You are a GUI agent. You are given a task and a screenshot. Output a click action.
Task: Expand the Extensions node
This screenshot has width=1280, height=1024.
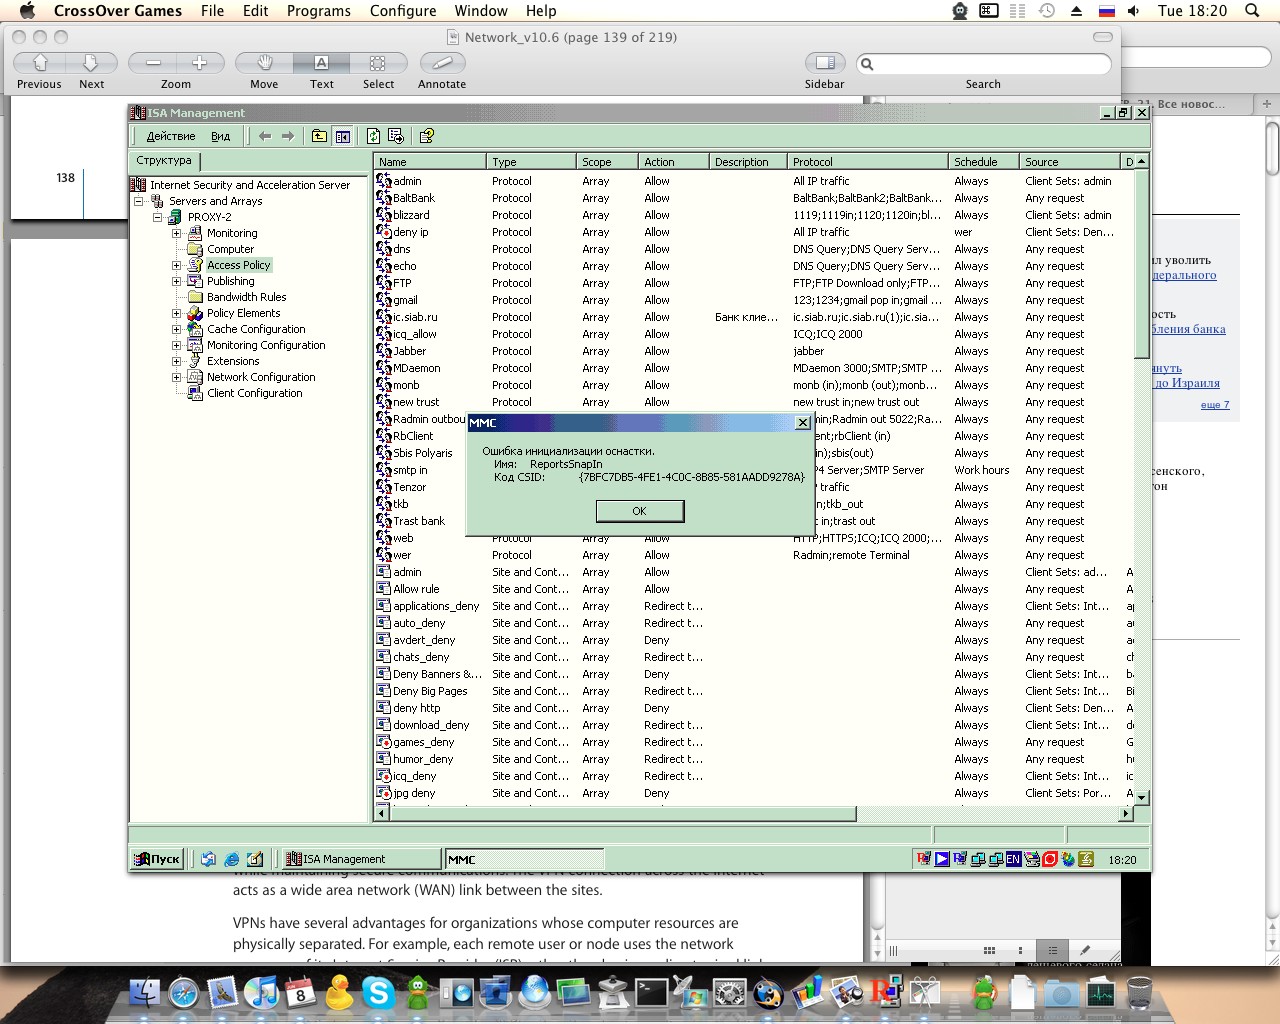(177, 361)
